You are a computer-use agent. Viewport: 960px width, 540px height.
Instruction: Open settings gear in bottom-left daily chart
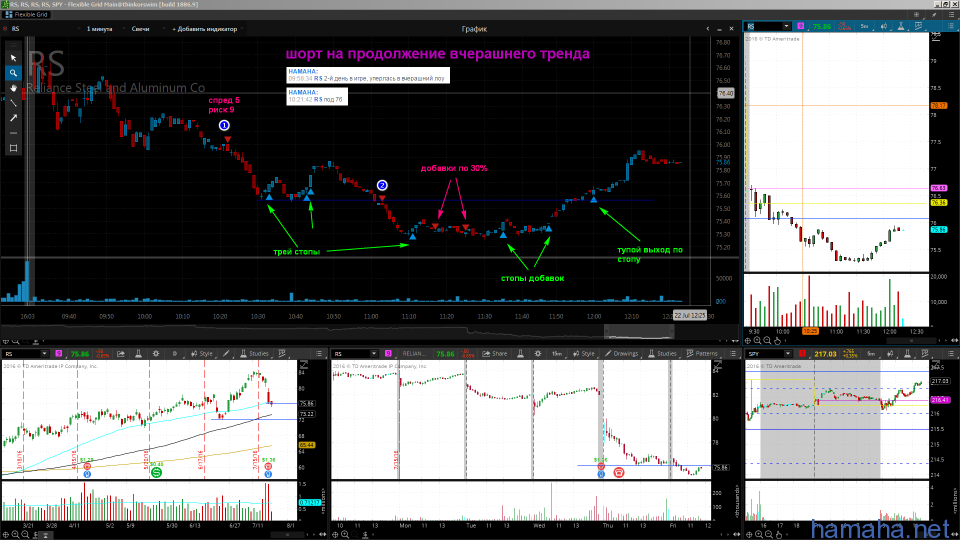156,354
